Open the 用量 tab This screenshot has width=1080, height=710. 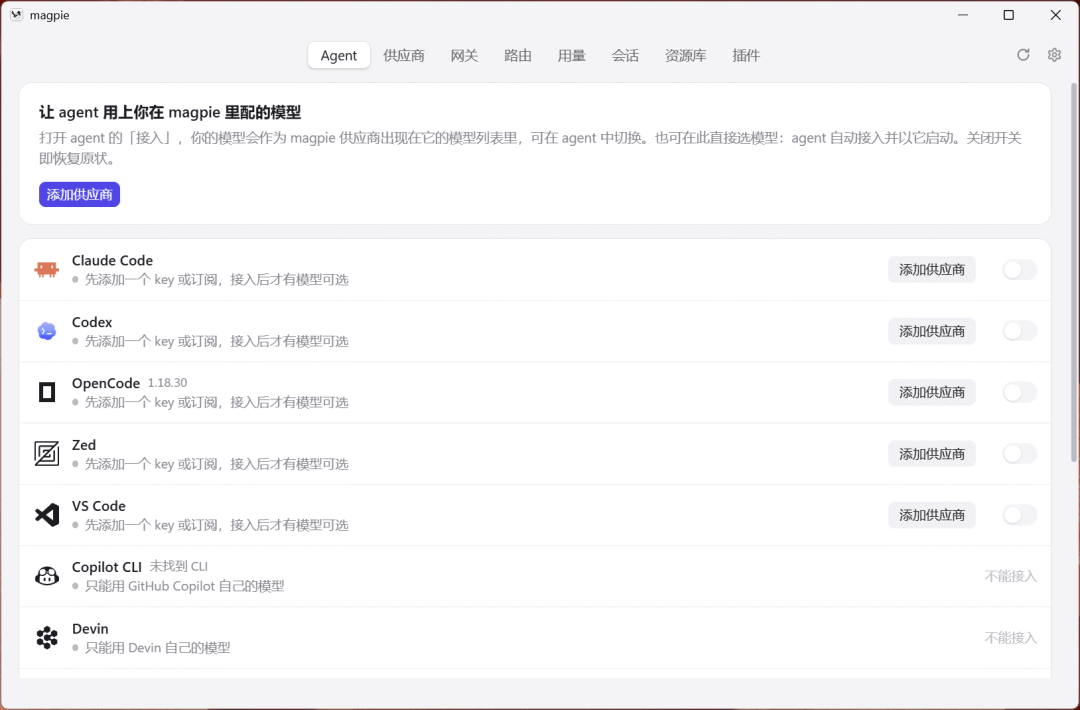click(572, 56)
